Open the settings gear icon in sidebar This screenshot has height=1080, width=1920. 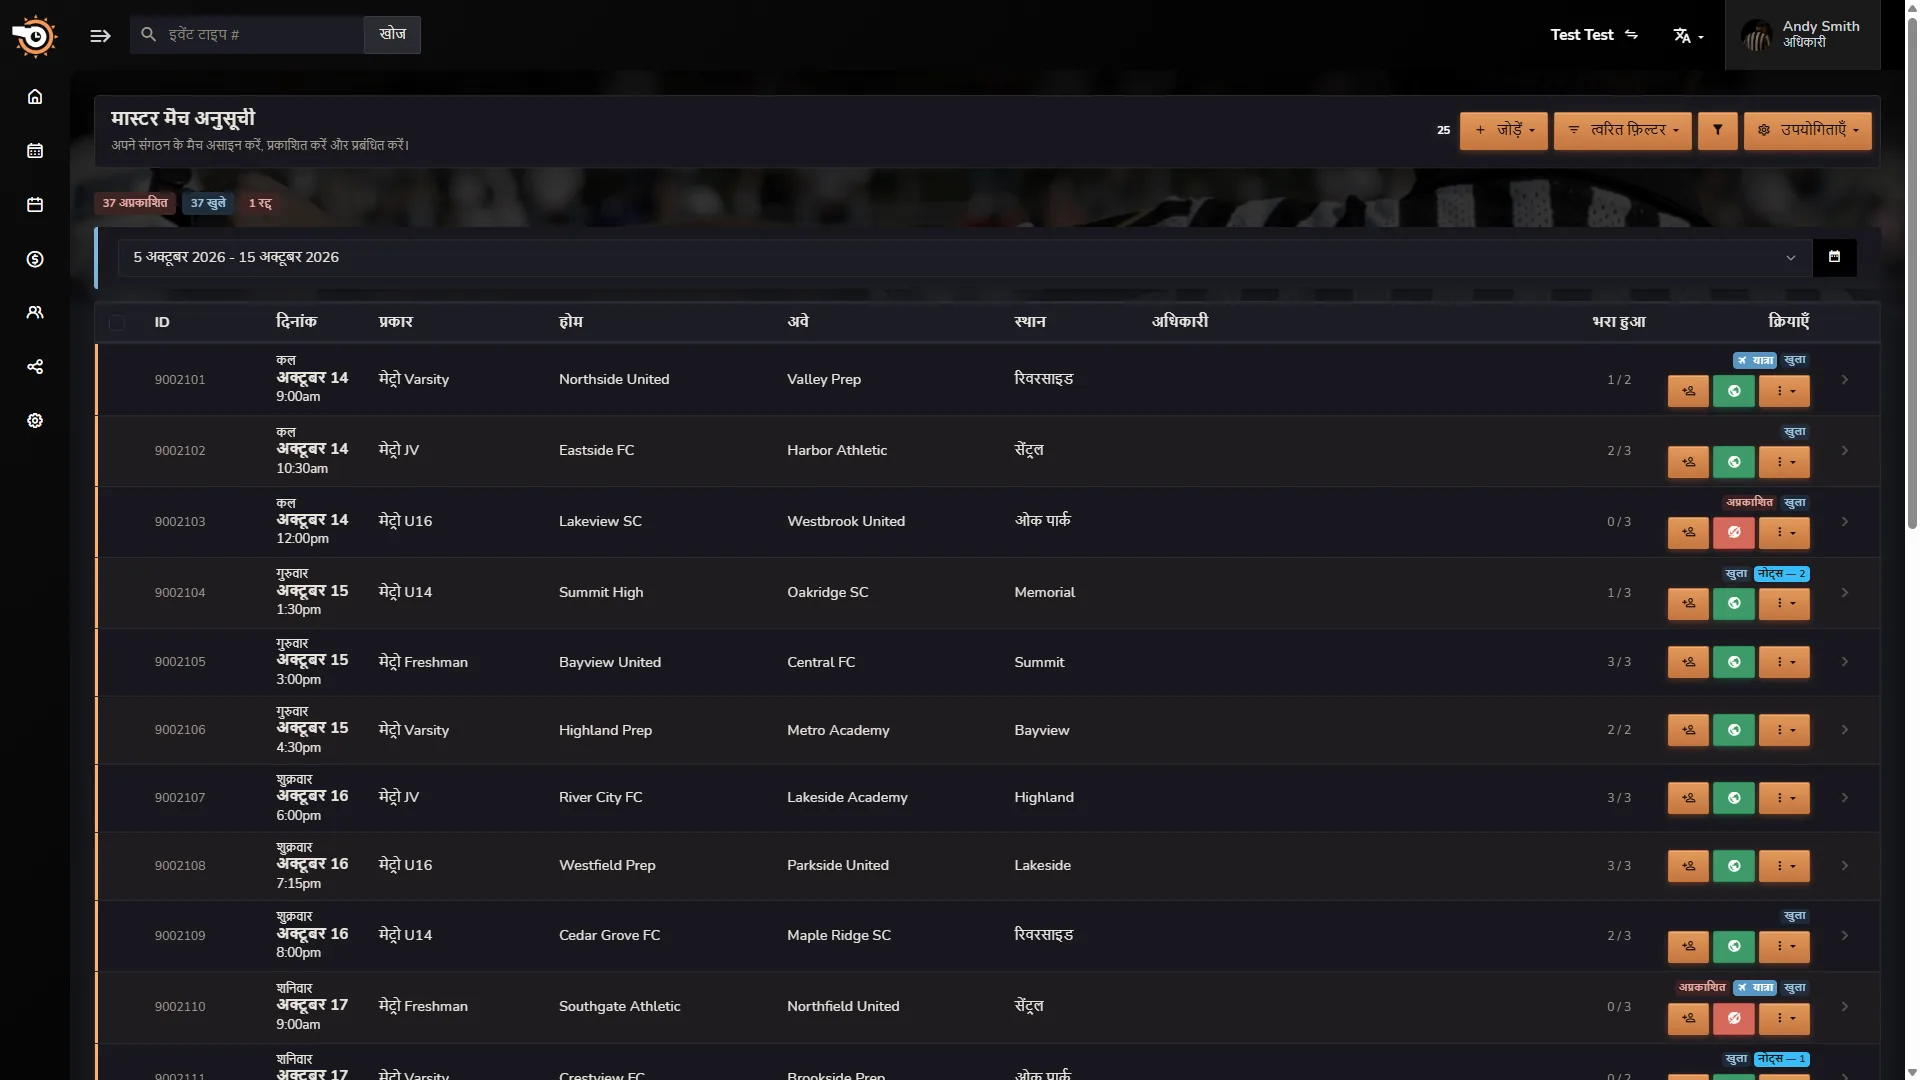[35, 421]
